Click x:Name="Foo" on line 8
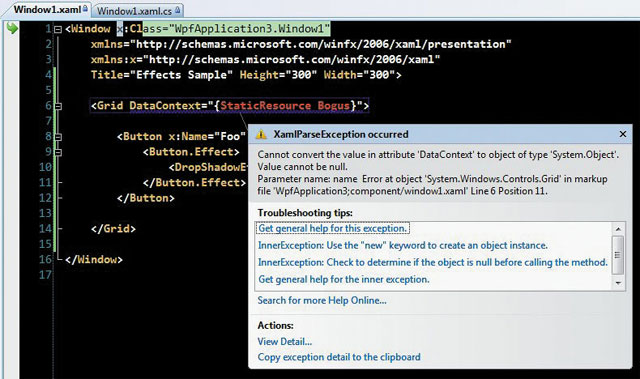This screenshot has height=379, width=640. pyautogui.click(x=207, y=136)
